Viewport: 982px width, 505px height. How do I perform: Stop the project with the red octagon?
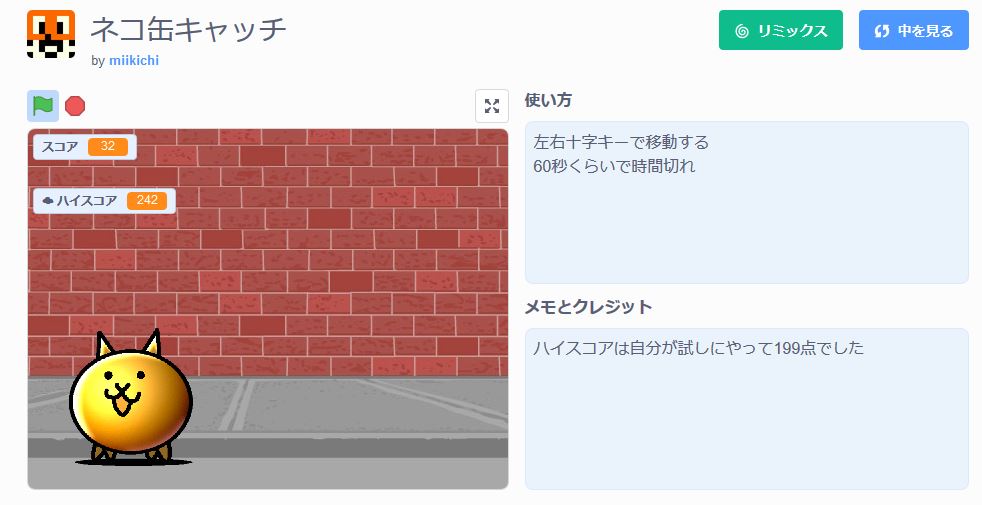pyautogui.click(x=75, y=106)
